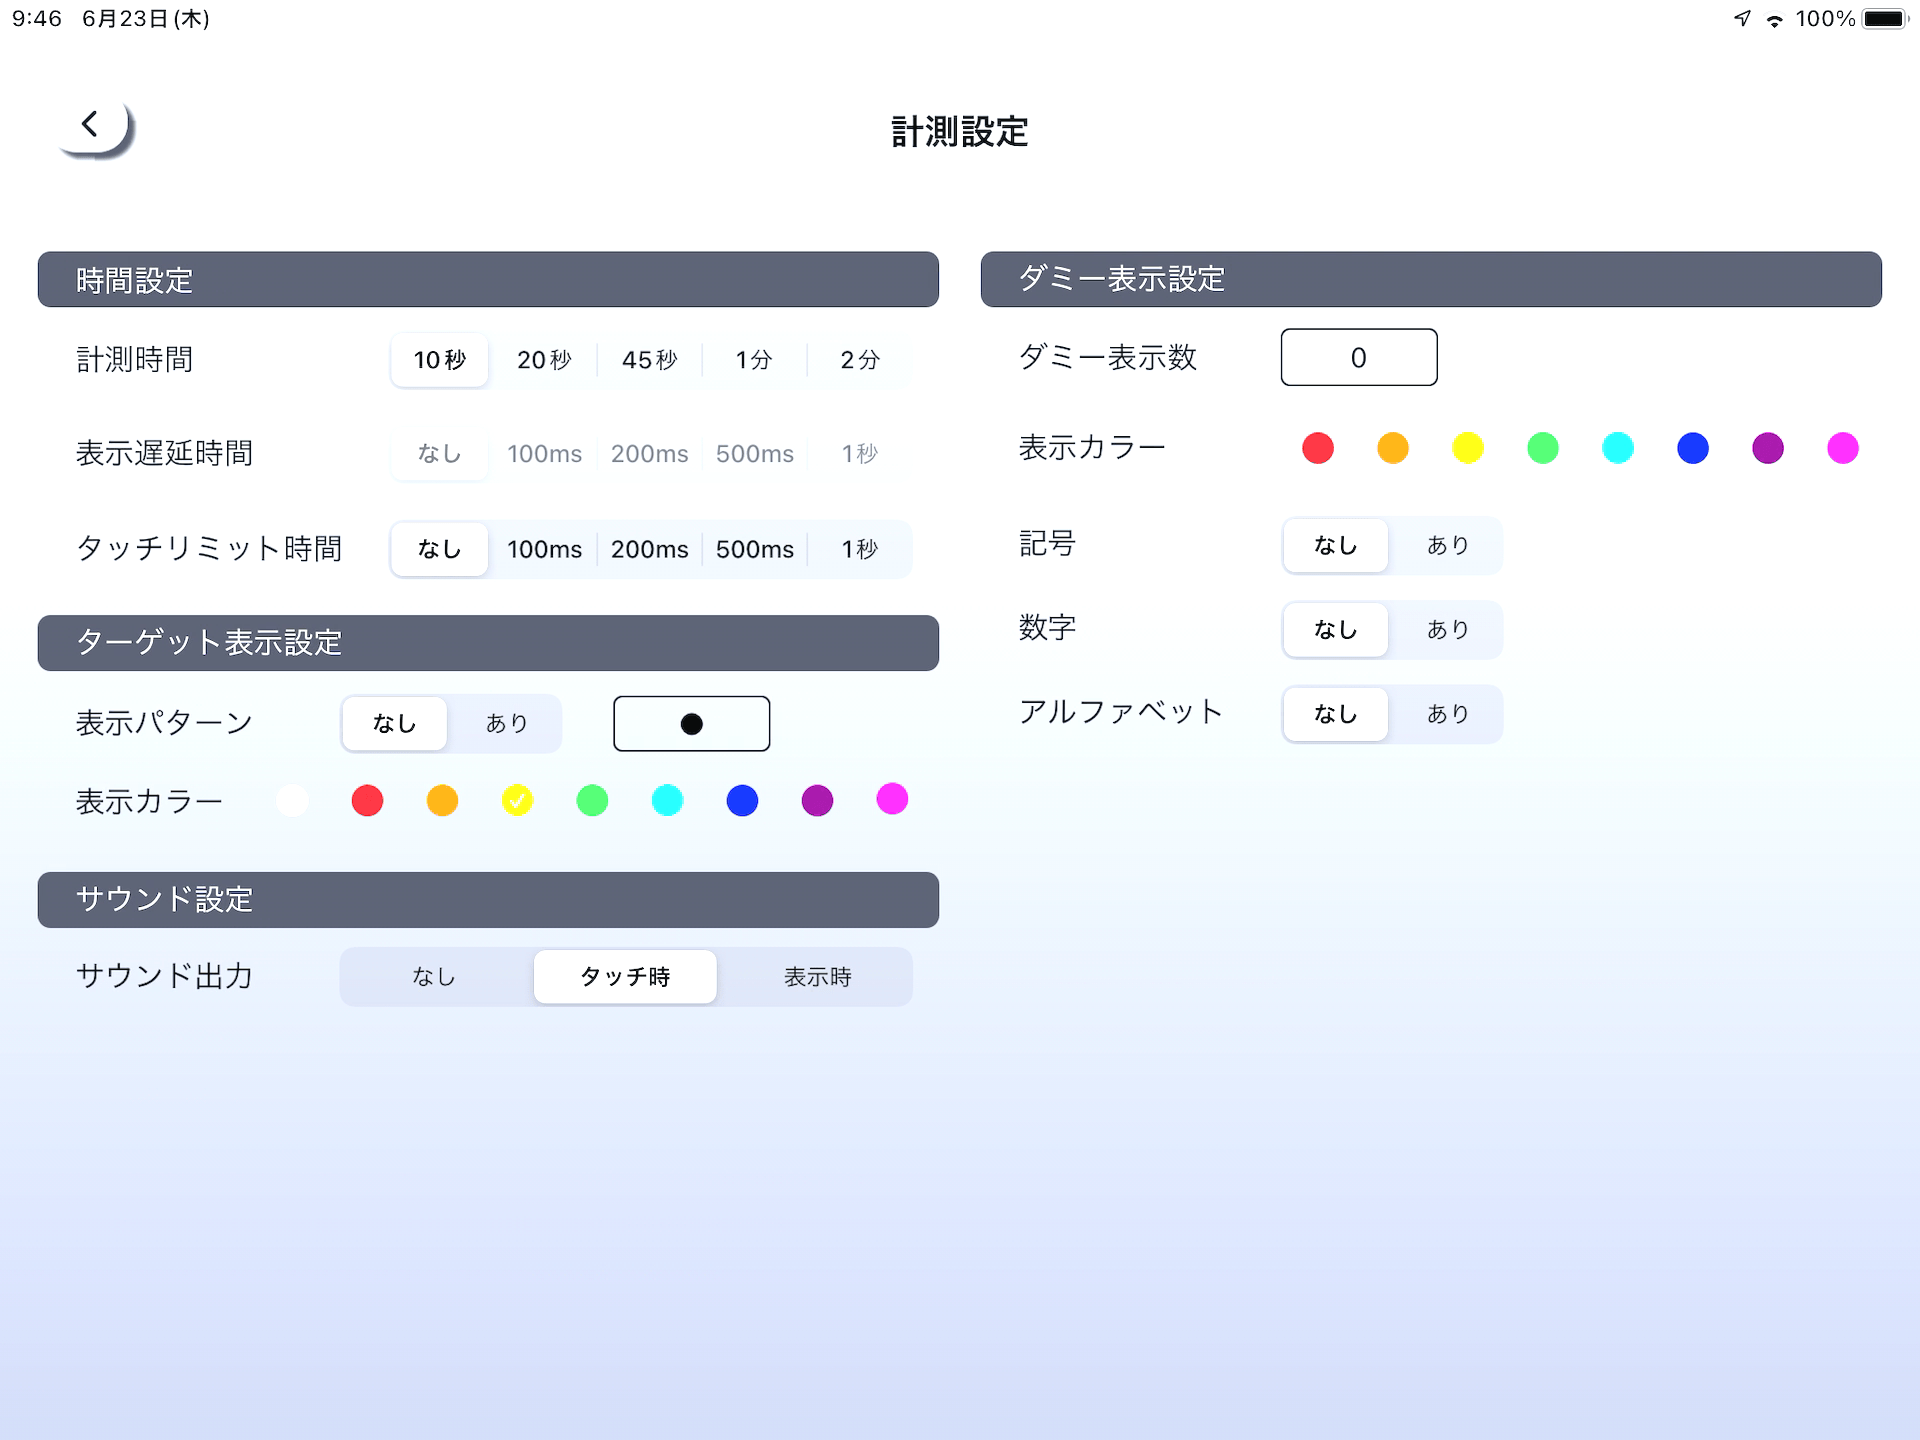Enable アルファベット with あり

1447,714
